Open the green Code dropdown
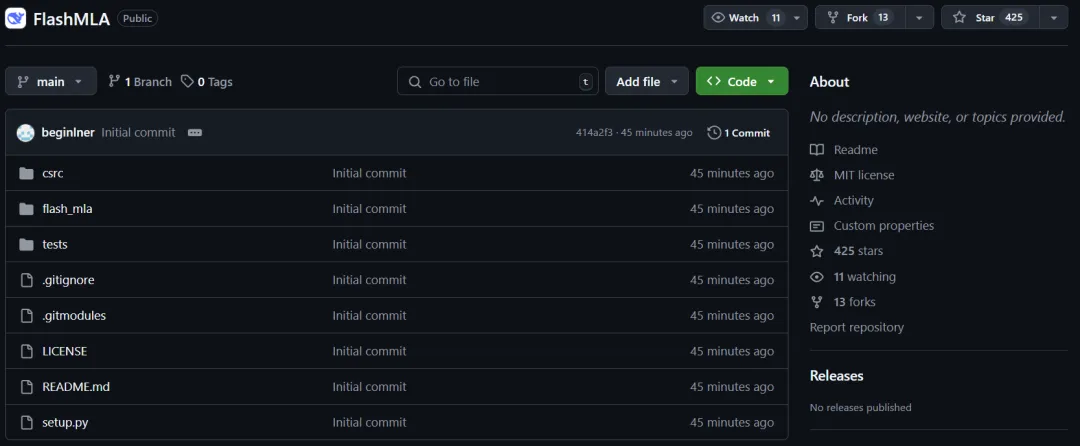 [742, 81]
